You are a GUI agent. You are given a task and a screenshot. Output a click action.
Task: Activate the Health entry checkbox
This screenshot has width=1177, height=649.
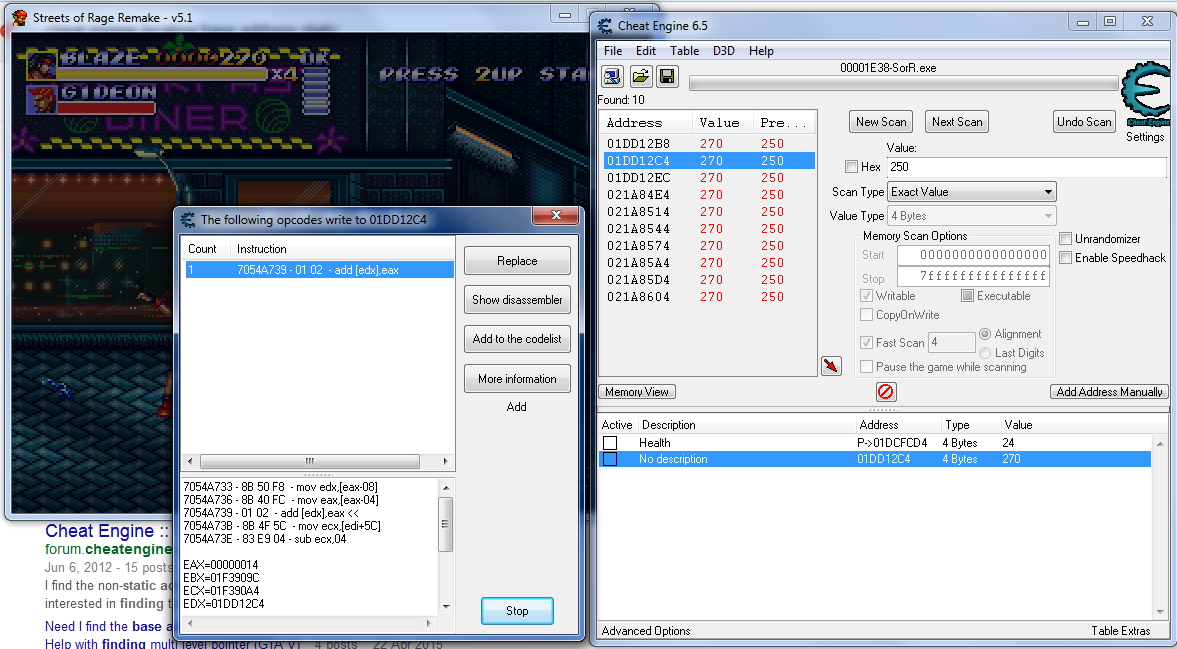pos(610,443)
